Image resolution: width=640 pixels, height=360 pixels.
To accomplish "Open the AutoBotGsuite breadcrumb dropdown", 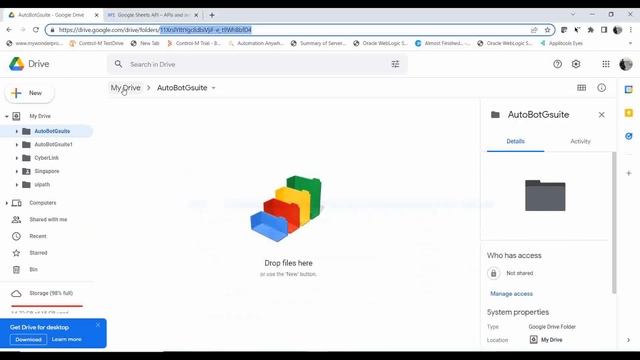I will click(x=213, y=88).
